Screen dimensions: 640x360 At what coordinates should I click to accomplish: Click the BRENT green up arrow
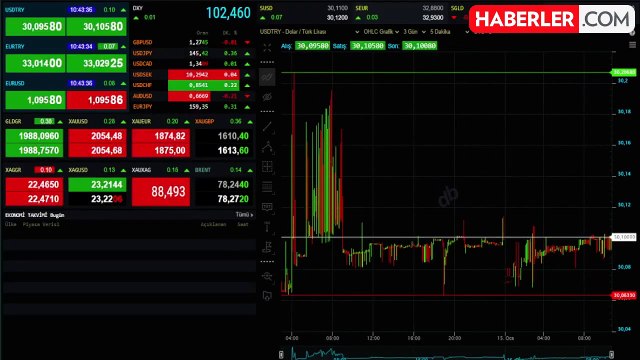(x=250, y=170)
